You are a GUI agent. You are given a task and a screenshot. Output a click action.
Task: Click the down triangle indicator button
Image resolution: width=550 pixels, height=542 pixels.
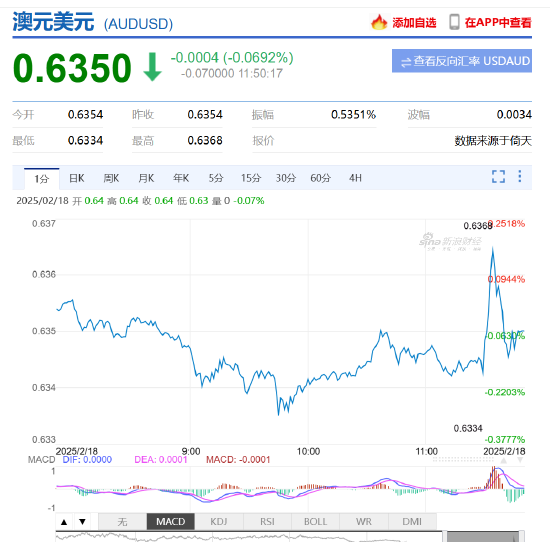point(82,522)
